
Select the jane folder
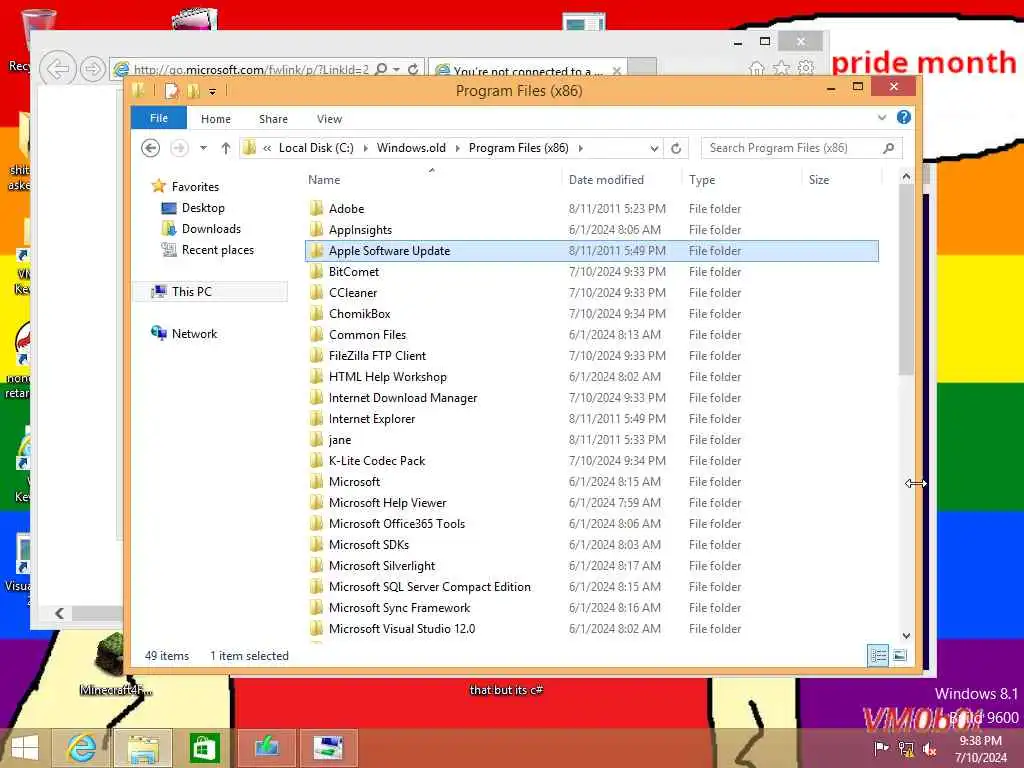pos(340,440)
